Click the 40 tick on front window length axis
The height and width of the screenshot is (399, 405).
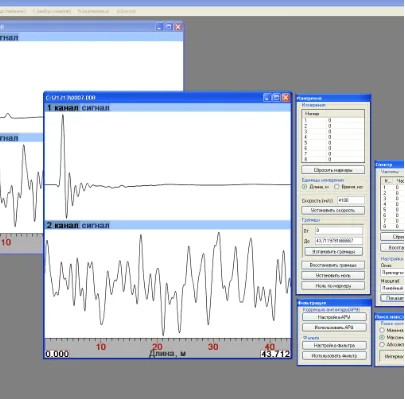[269, 347]
